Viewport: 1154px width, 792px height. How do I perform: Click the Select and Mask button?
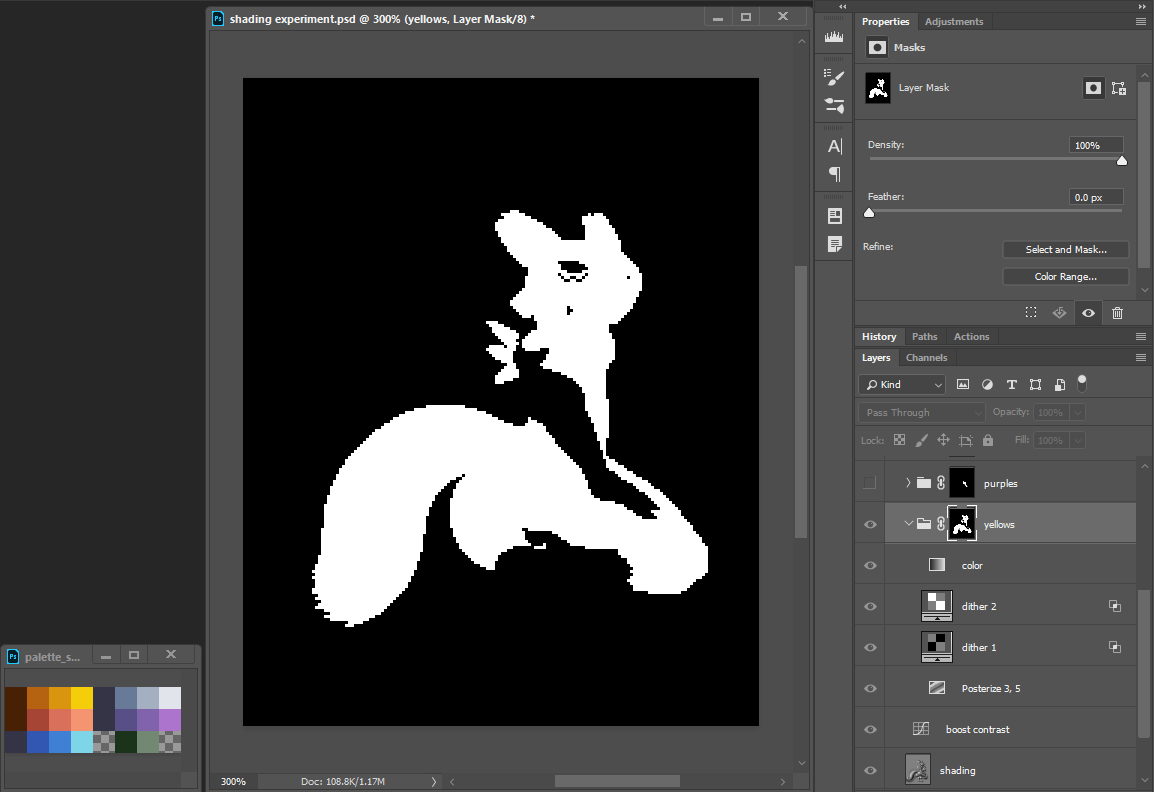(x=1065, y=250)
